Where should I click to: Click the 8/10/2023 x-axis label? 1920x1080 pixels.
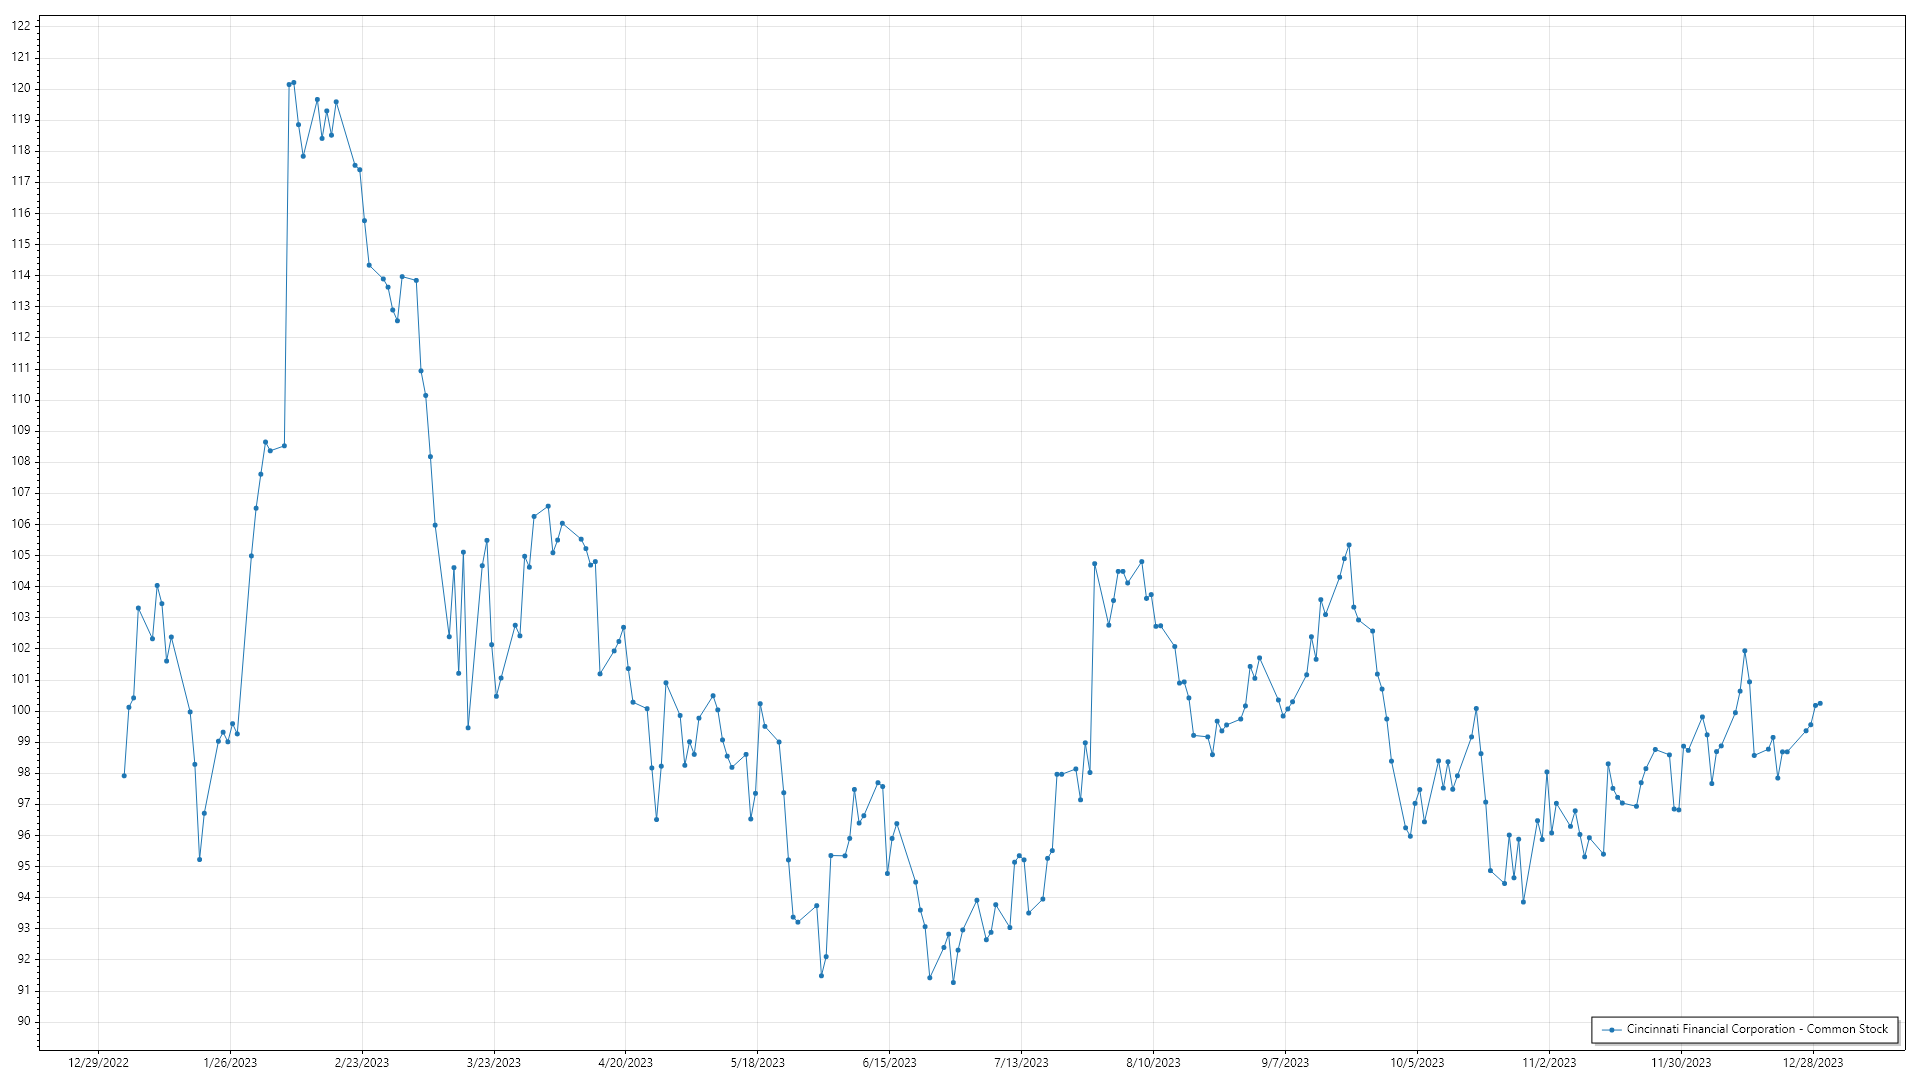[x=1153, y=1063]
